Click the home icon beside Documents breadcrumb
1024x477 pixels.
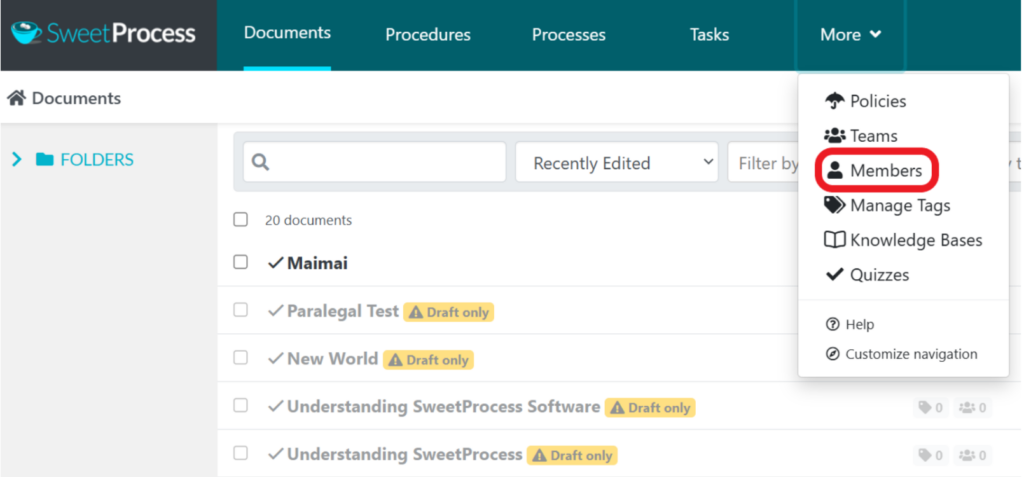[16, 99]
